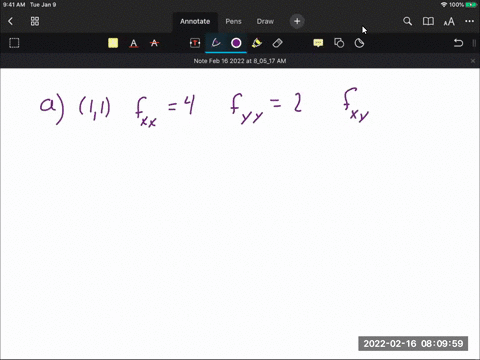Select the eraser tool
The width and height of the screenshot is (480, 360).
[x=277, y=43]
